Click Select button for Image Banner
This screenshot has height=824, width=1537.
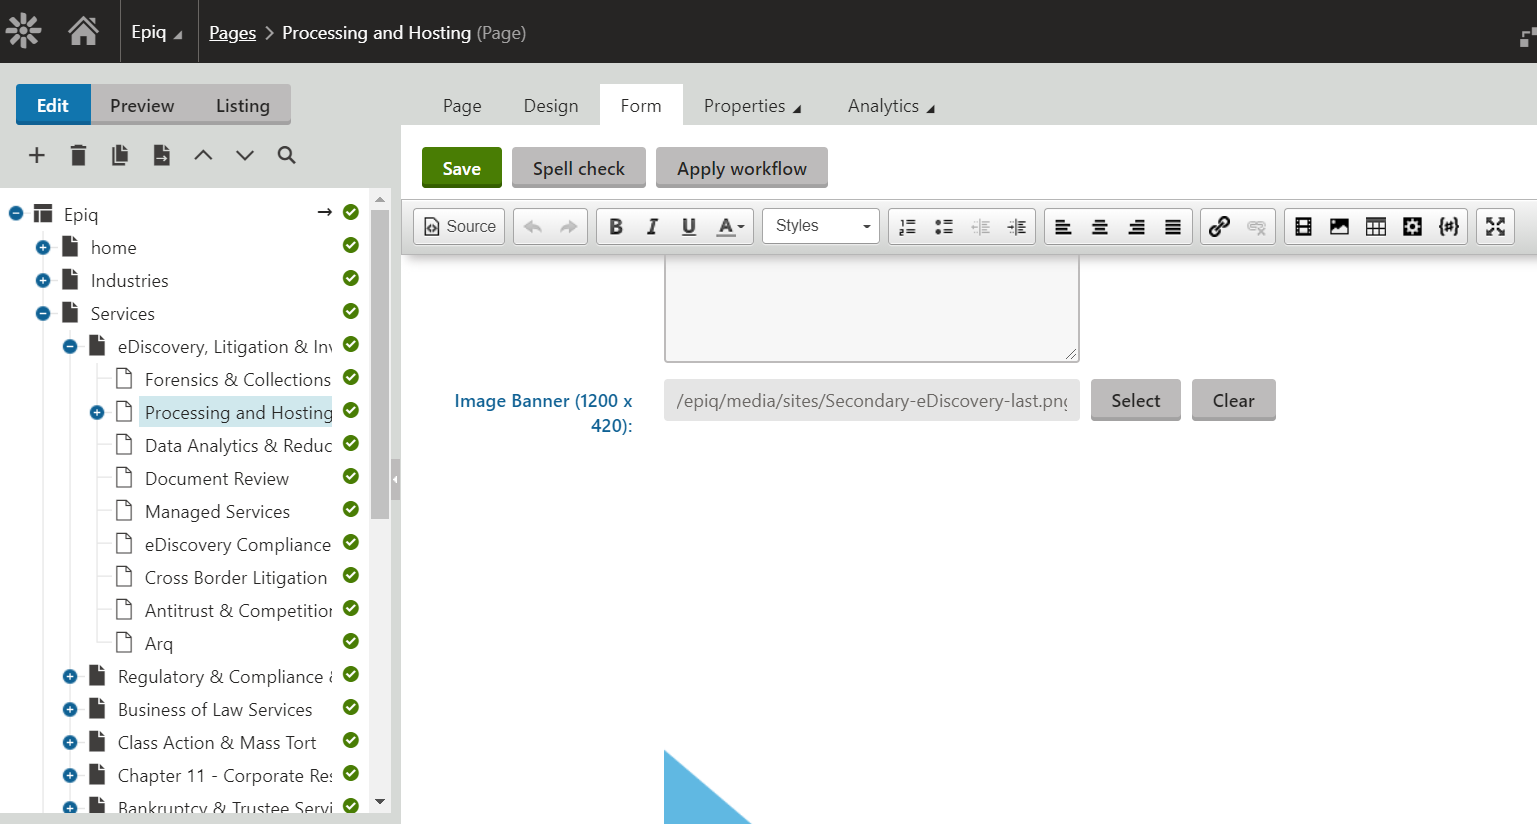tap(1135, 400)
